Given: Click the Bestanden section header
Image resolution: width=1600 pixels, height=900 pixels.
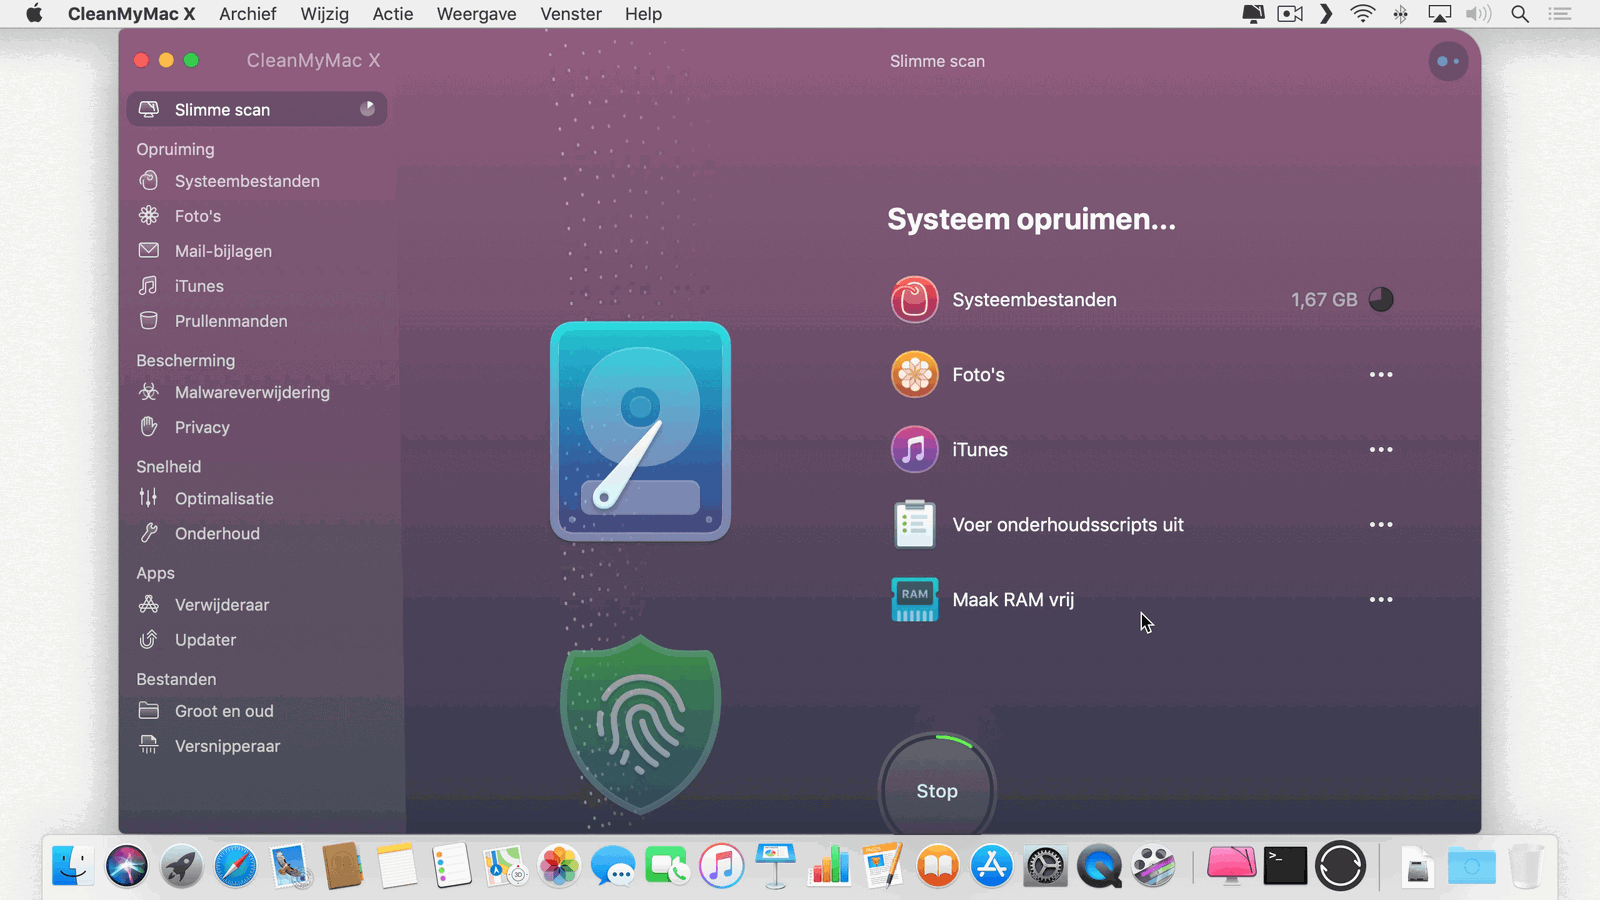Looking at the screenshot, I should click(176, 679).
